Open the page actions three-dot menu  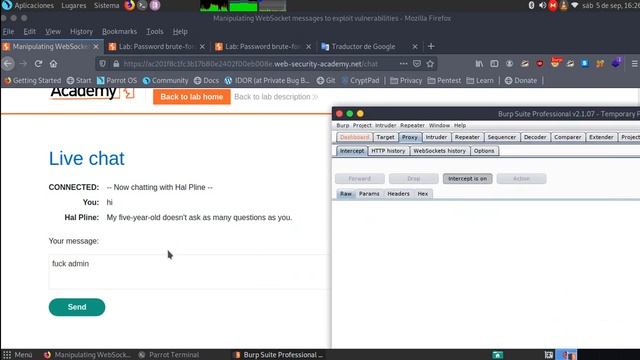tap(403, 64)
